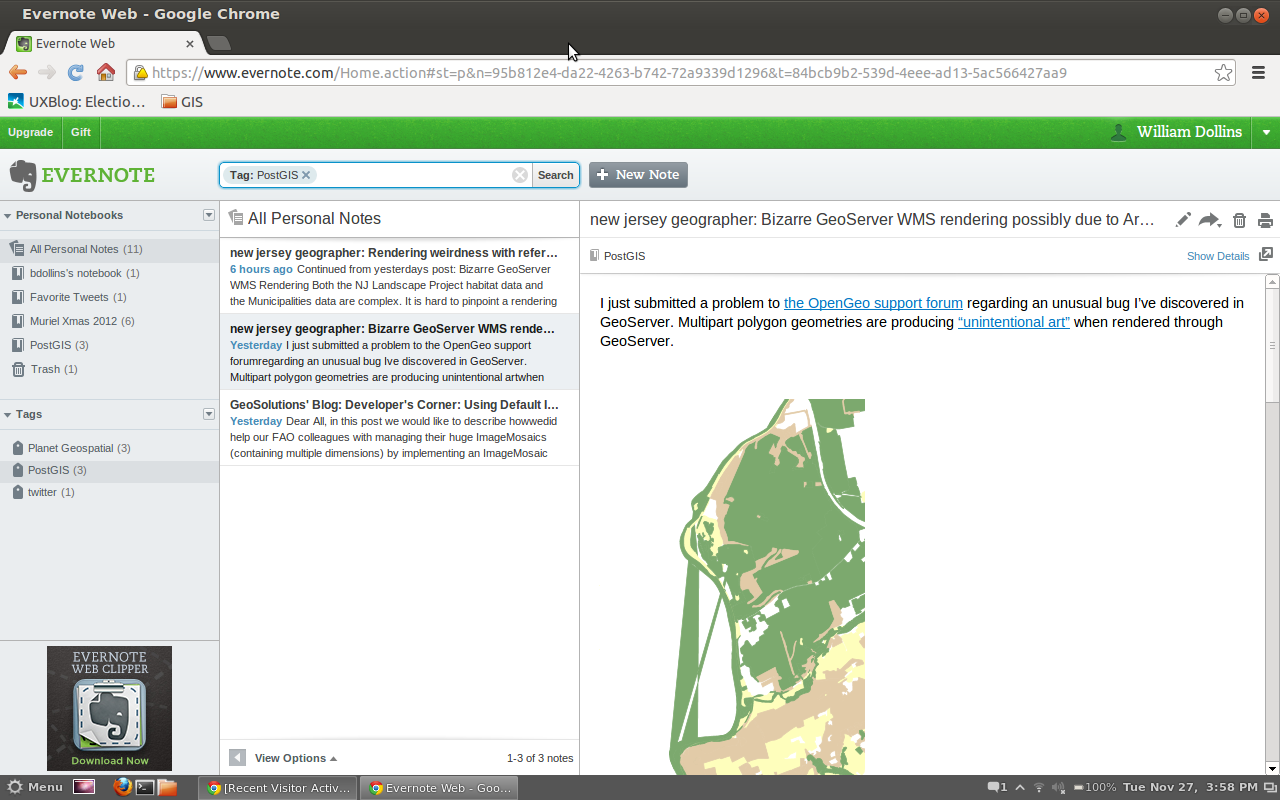Open bdollins's notebook
The width and height of the screenshot is (1280, 800).
pyautogui.click(x=109, y=273)
